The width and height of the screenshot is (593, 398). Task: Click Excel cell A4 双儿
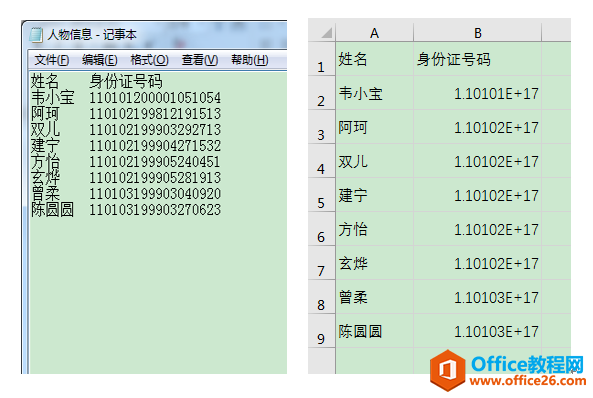374,161
